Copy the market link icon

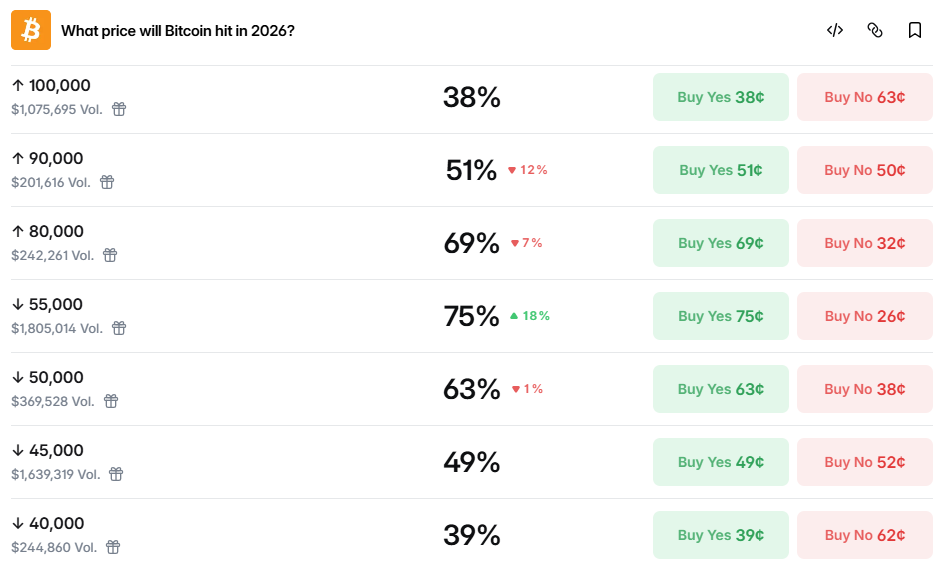[x=875, y=30]
